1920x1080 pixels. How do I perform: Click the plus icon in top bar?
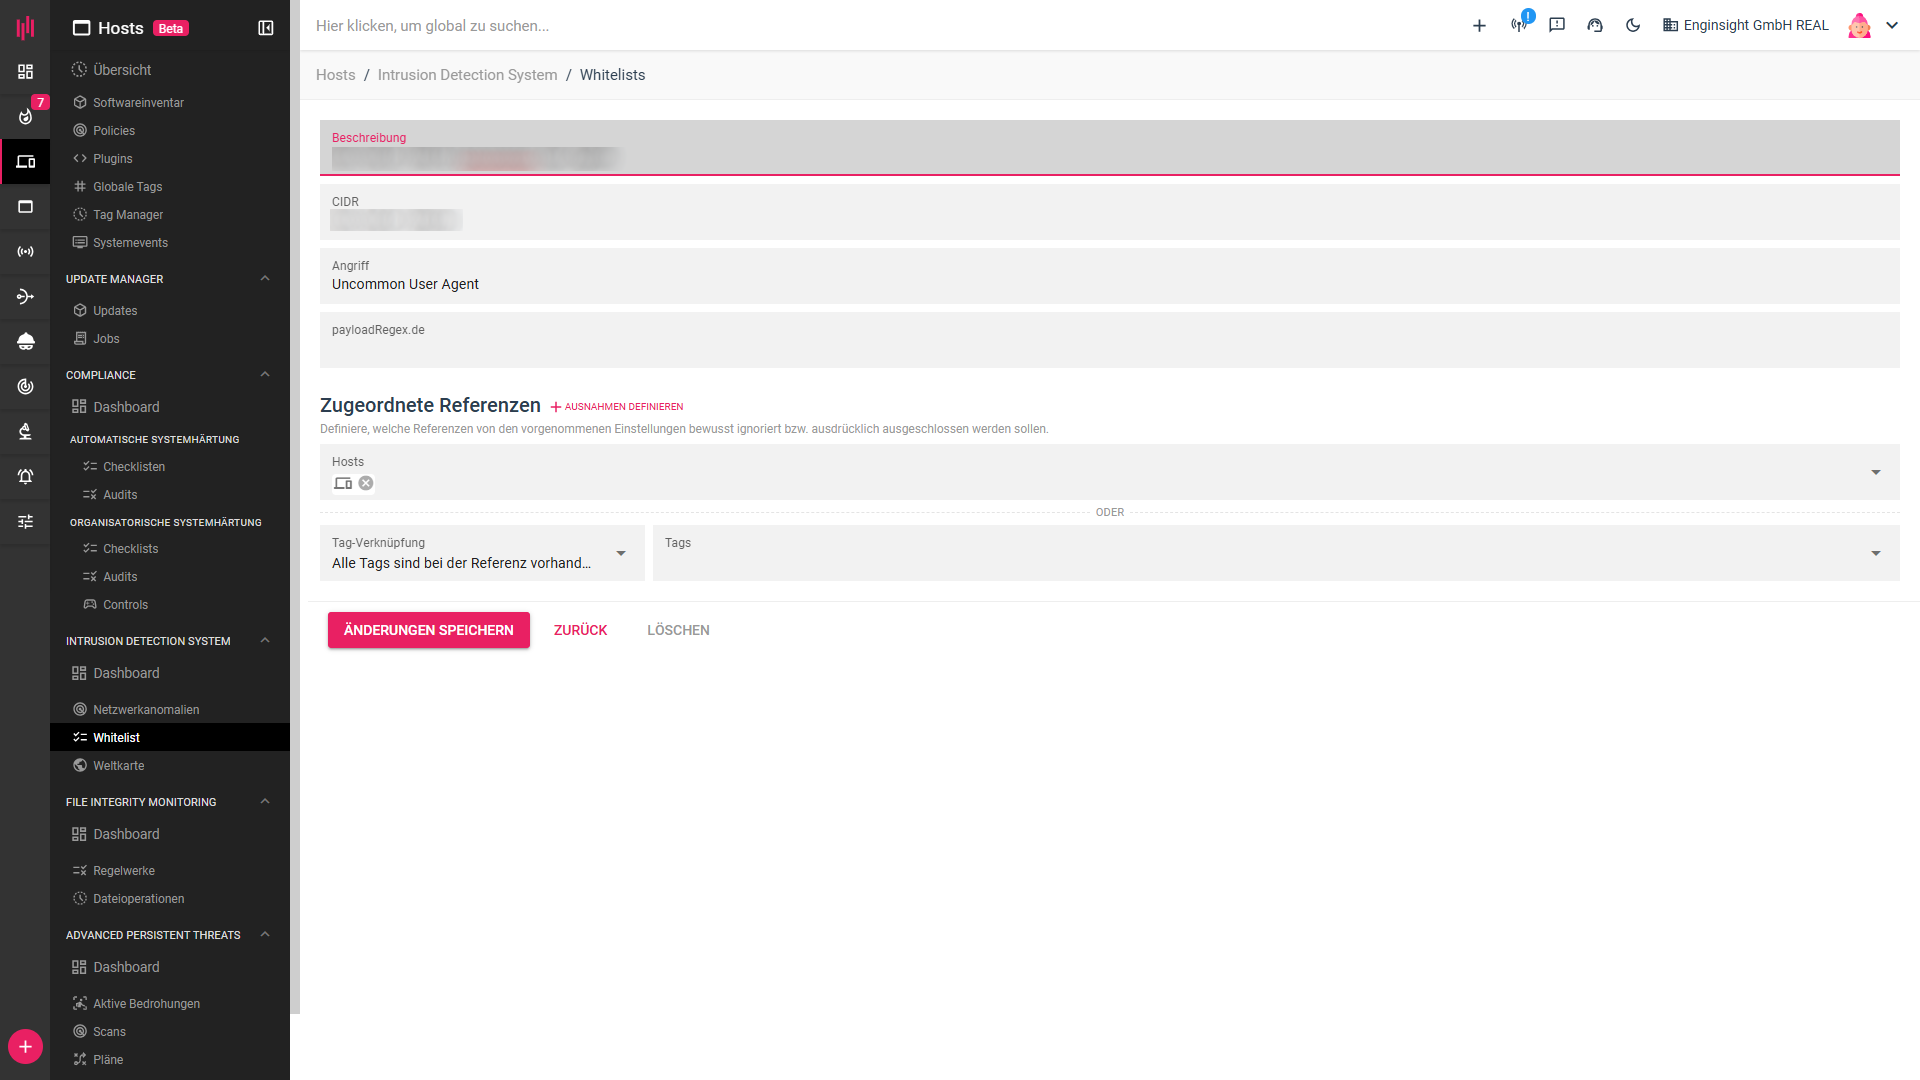tap(1479, 26)
